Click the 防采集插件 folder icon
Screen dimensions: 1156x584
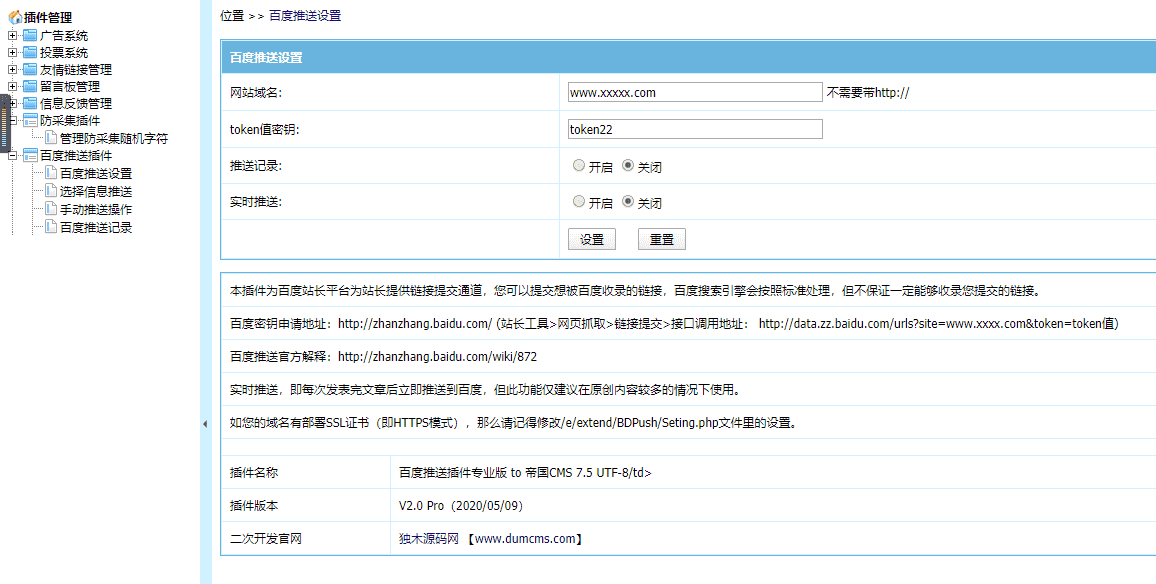(x=29, y=120)
